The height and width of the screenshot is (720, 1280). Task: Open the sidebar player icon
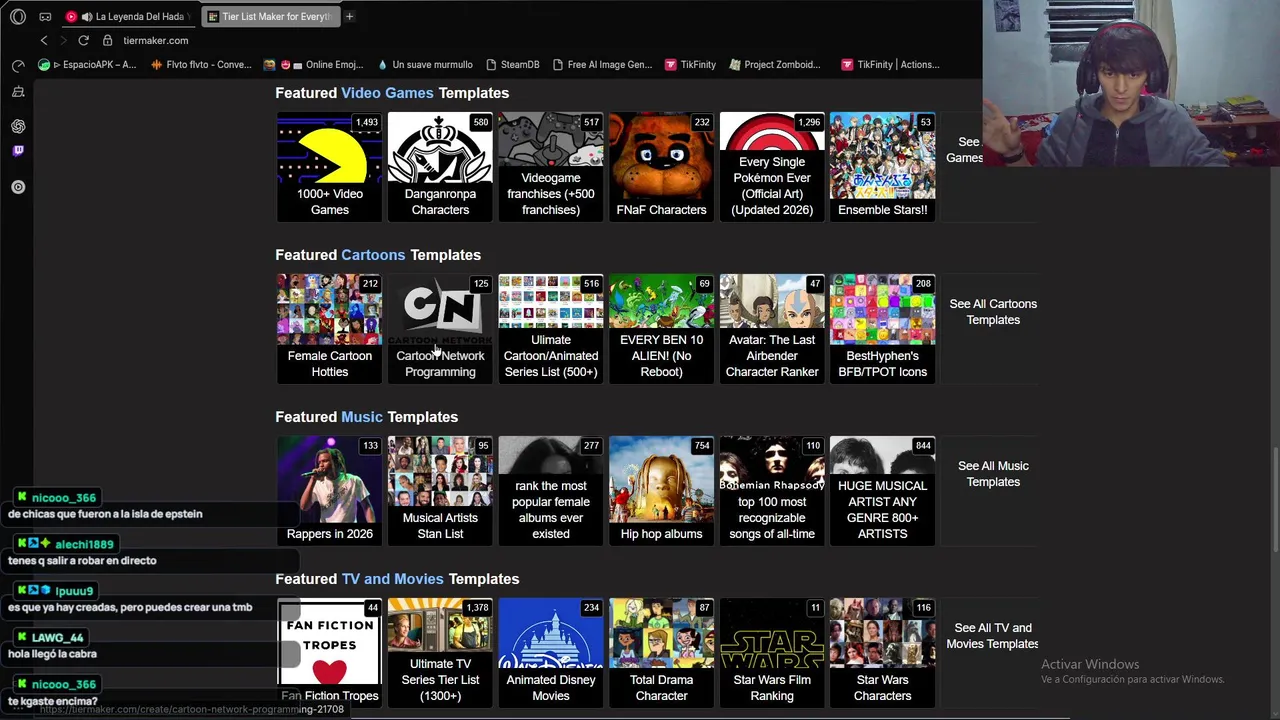[18, 187]
